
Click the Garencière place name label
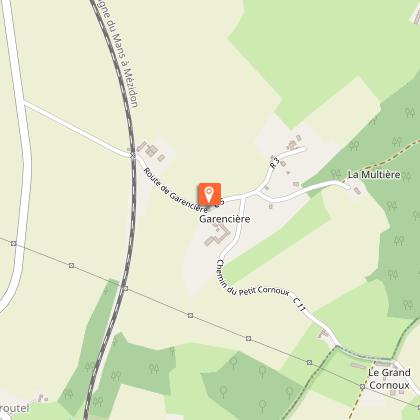point(224,219)
